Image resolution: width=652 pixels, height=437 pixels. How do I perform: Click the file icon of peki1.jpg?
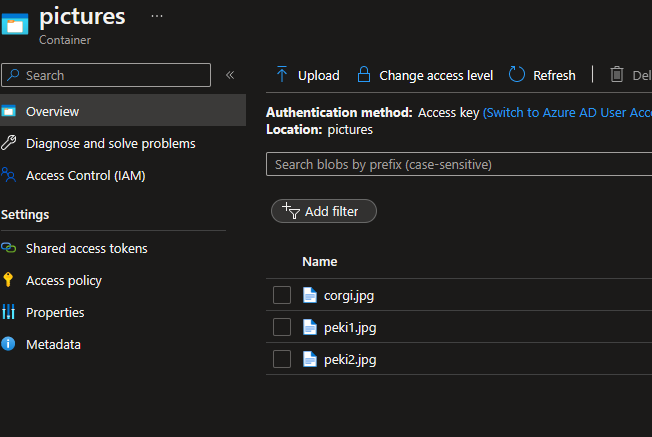(310, 327)
